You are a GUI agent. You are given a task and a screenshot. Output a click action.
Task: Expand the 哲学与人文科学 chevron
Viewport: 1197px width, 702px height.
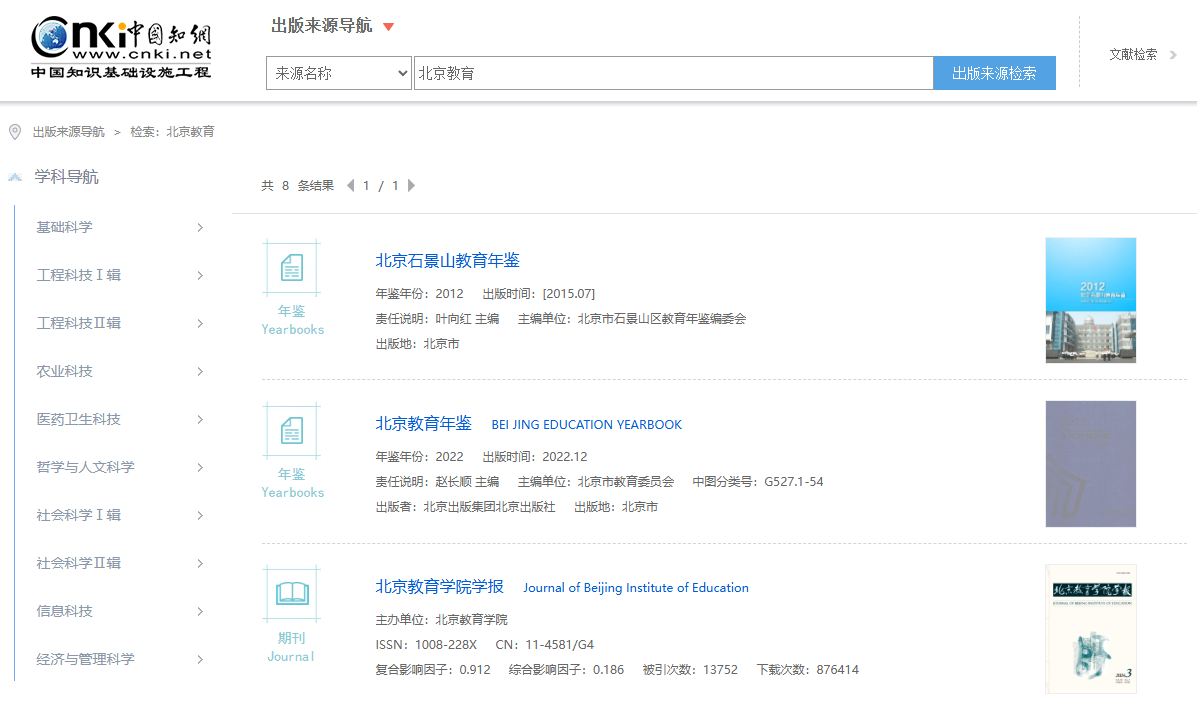pyautogui.click(x=200, y=467)
